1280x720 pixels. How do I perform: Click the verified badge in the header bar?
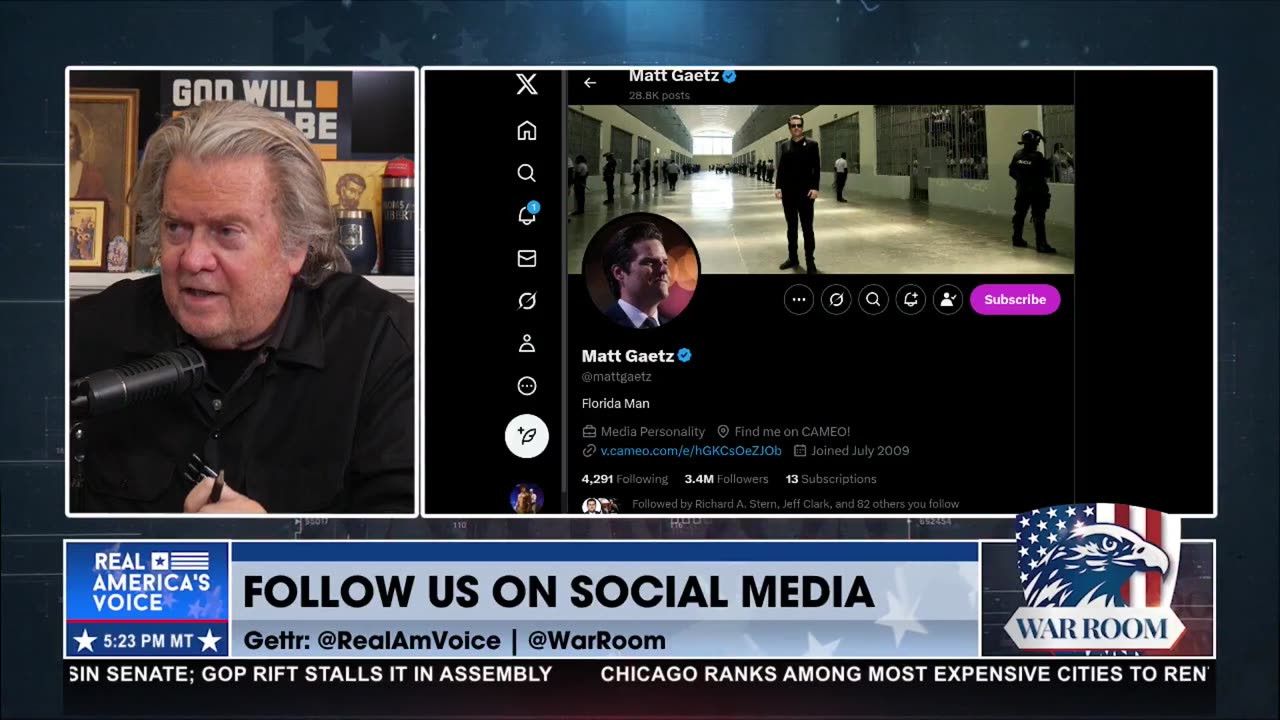(730, 76)
